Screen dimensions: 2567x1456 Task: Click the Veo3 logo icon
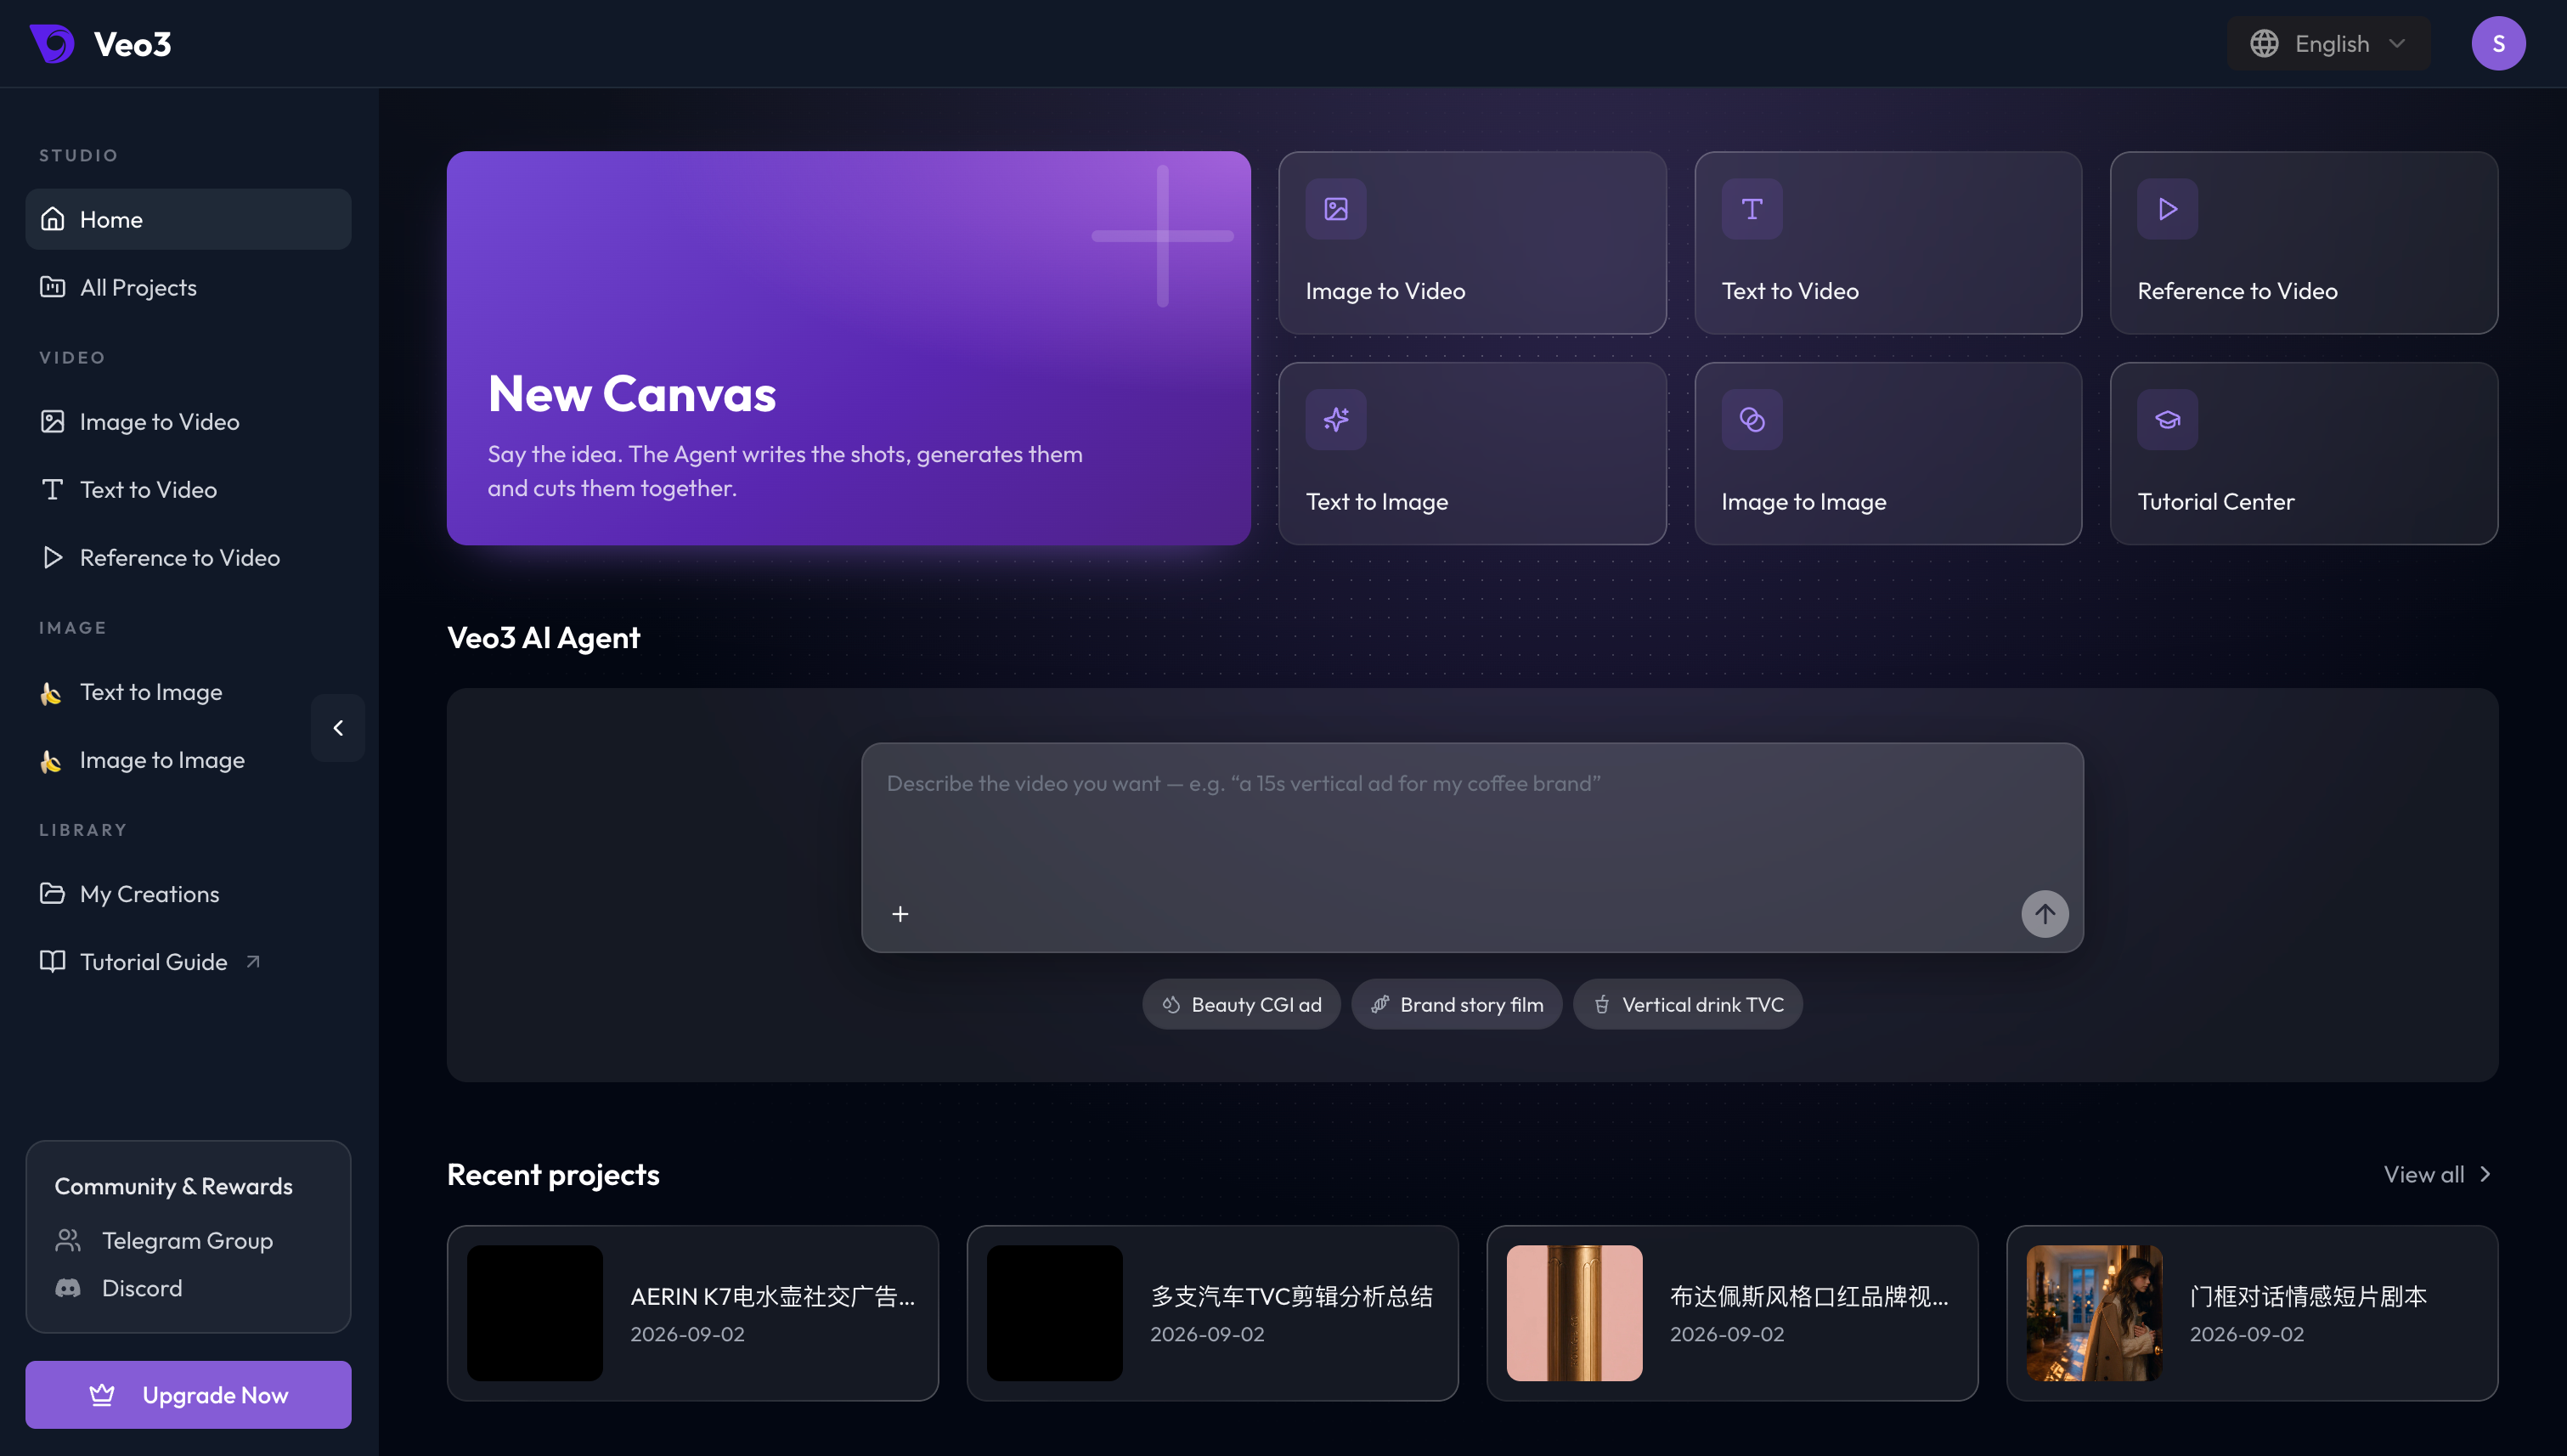[x=52, y=44]
